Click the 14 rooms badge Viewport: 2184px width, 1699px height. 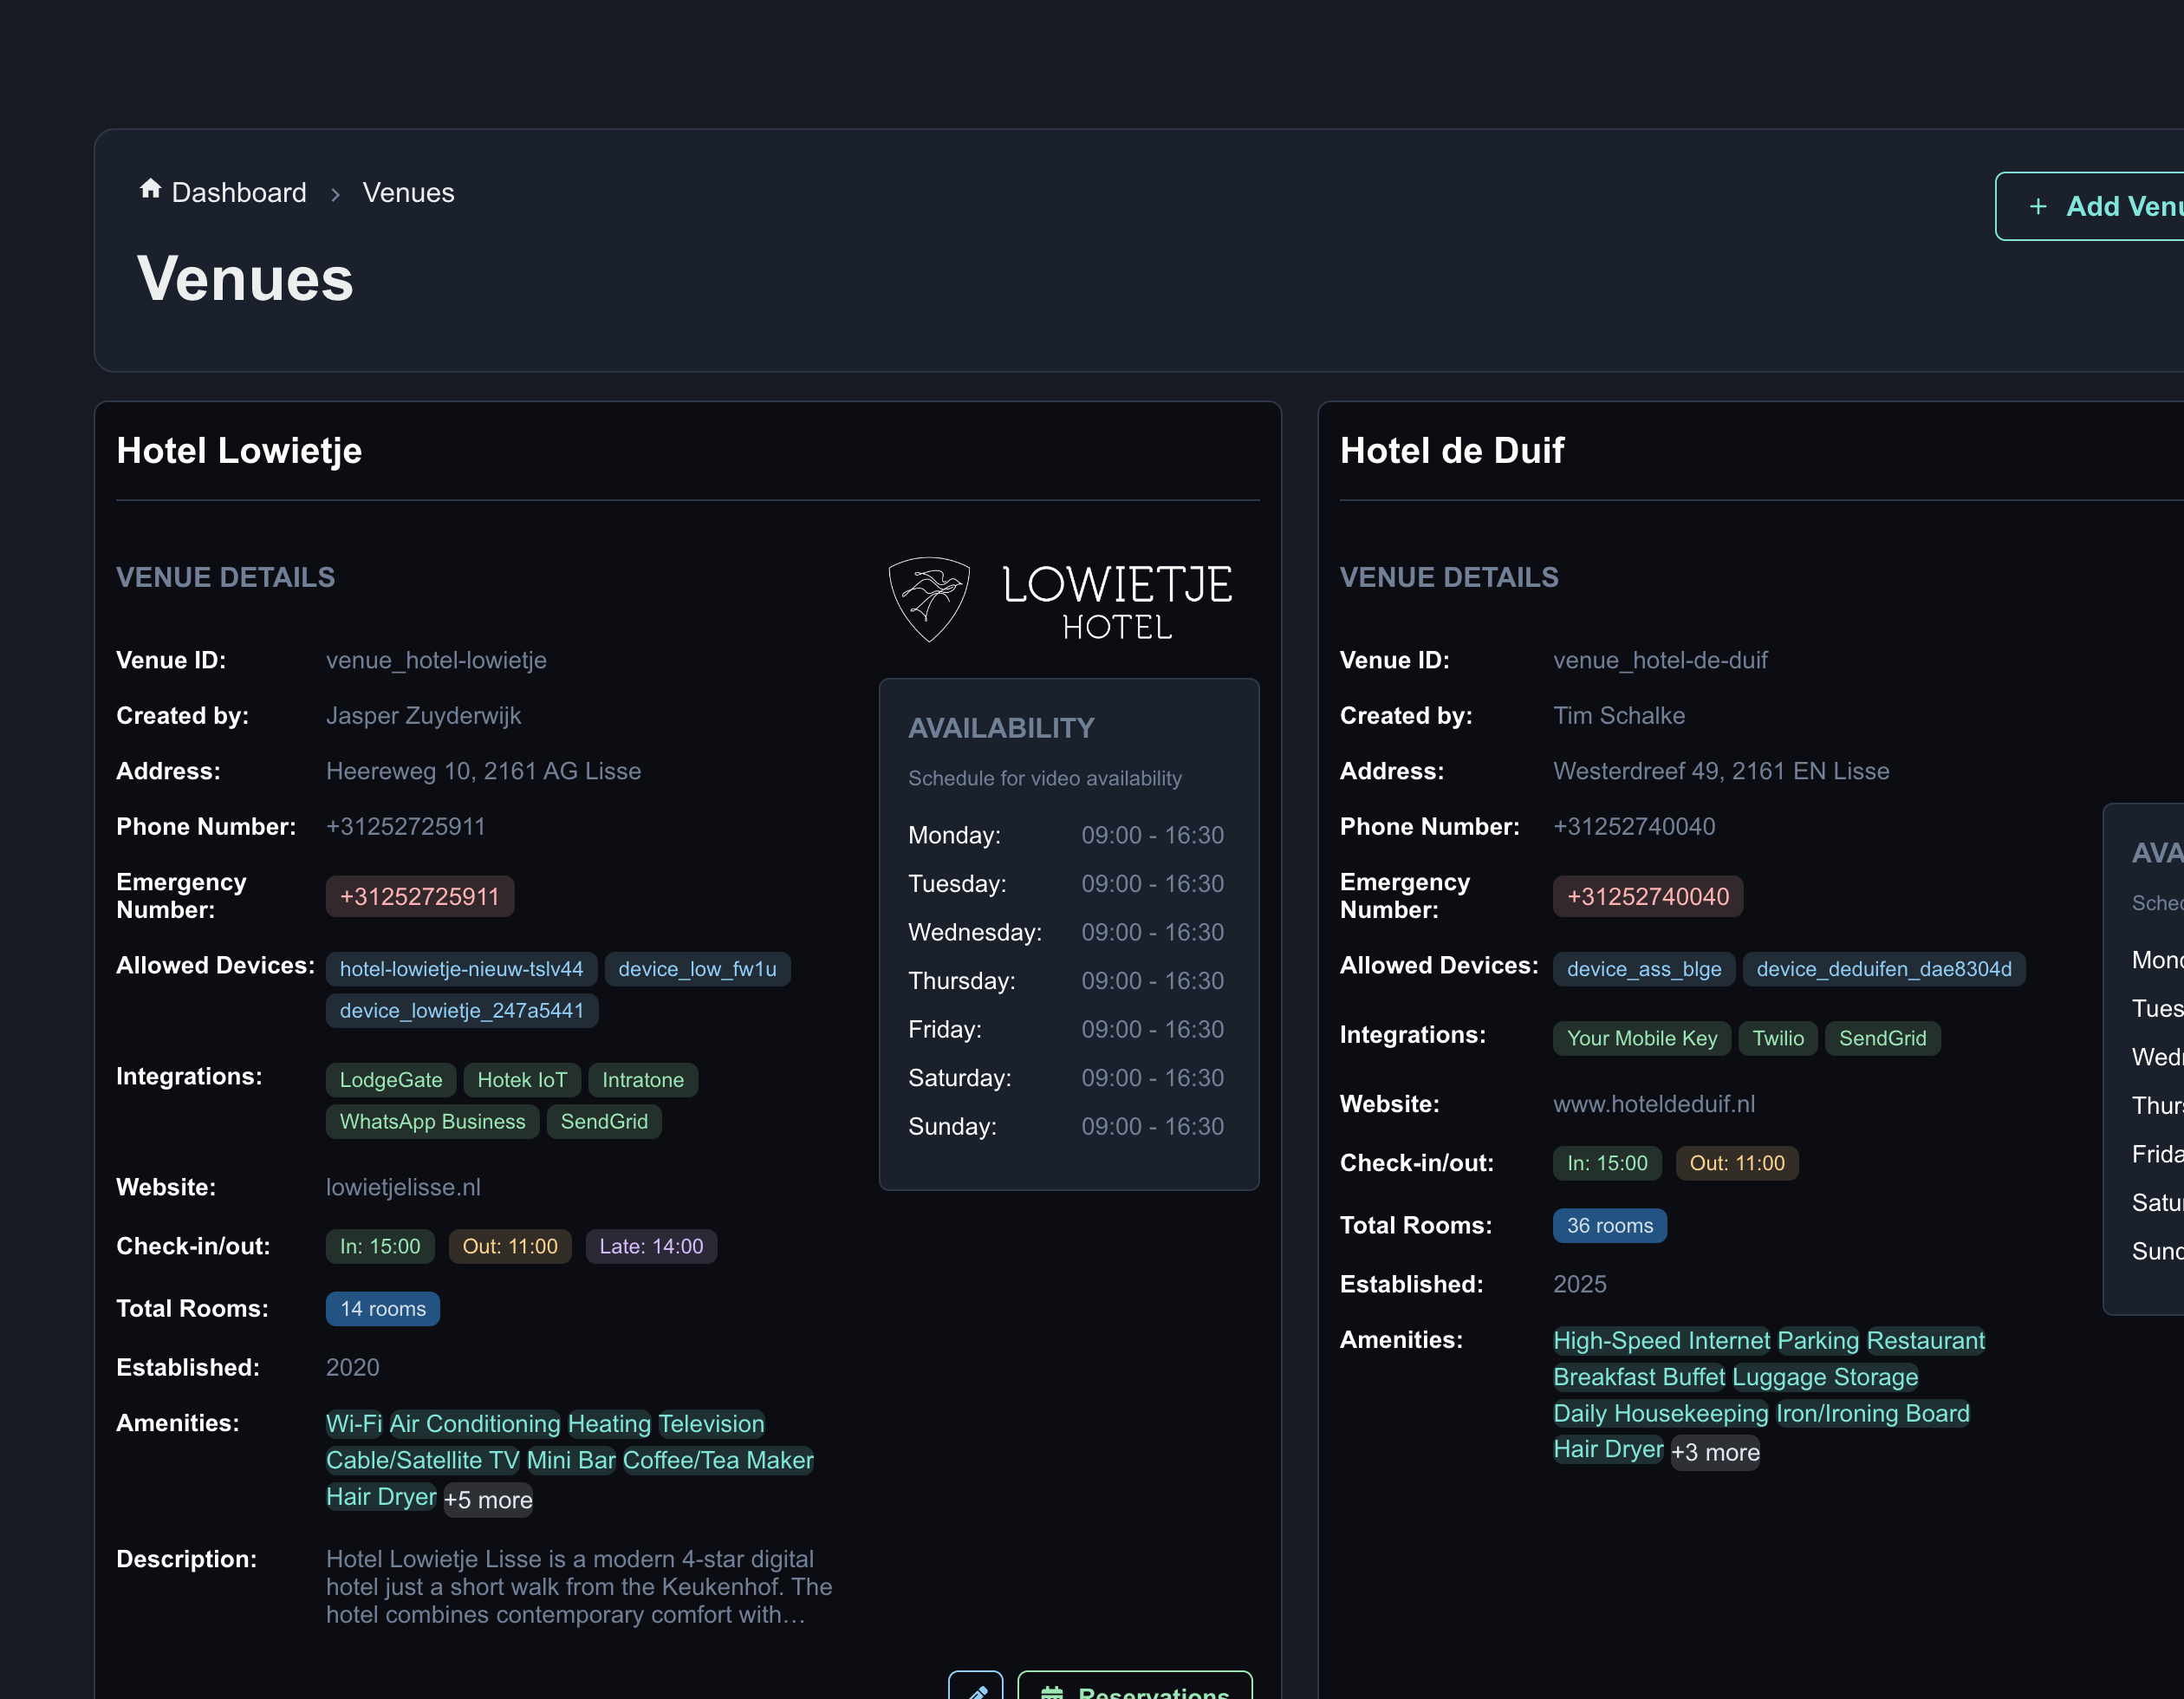point(383,1309)
